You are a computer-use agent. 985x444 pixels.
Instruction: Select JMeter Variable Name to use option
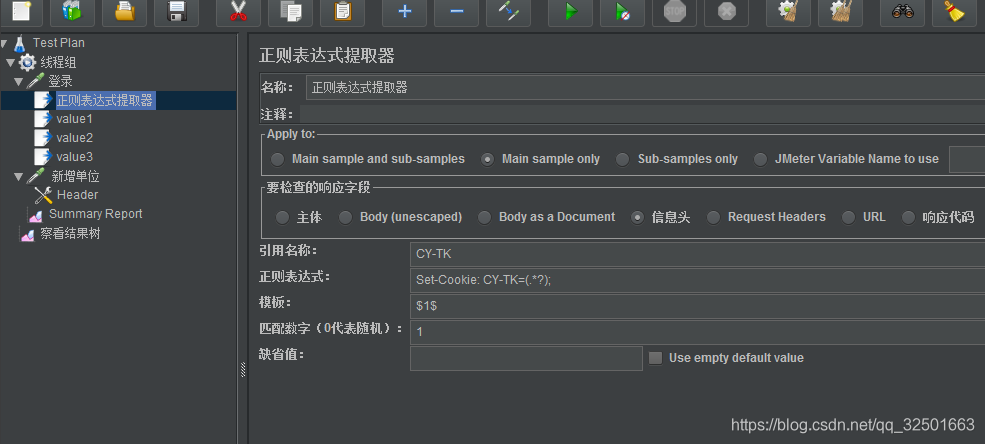(x=761, y=160)
